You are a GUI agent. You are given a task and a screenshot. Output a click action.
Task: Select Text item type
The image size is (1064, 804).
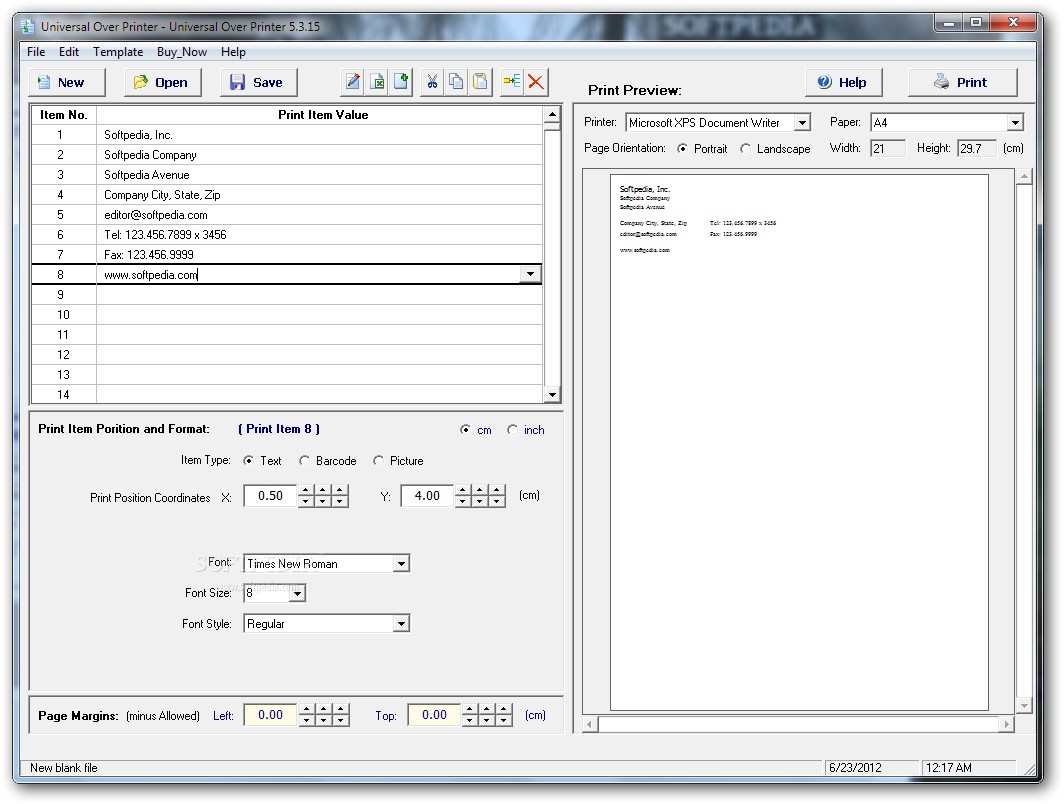[x=248, y=461]
